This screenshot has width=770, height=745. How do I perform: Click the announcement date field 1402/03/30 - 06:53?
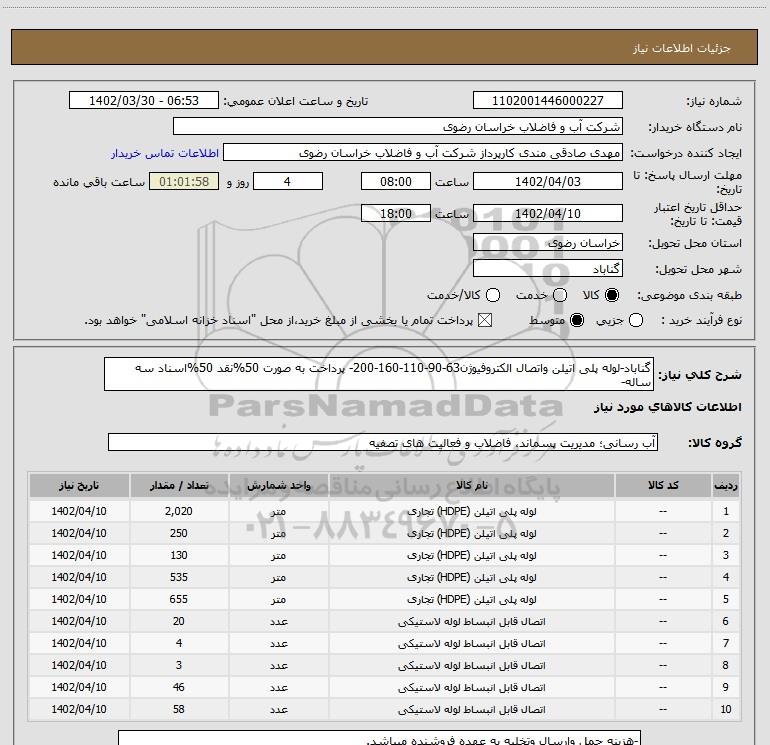pos(144,100)
